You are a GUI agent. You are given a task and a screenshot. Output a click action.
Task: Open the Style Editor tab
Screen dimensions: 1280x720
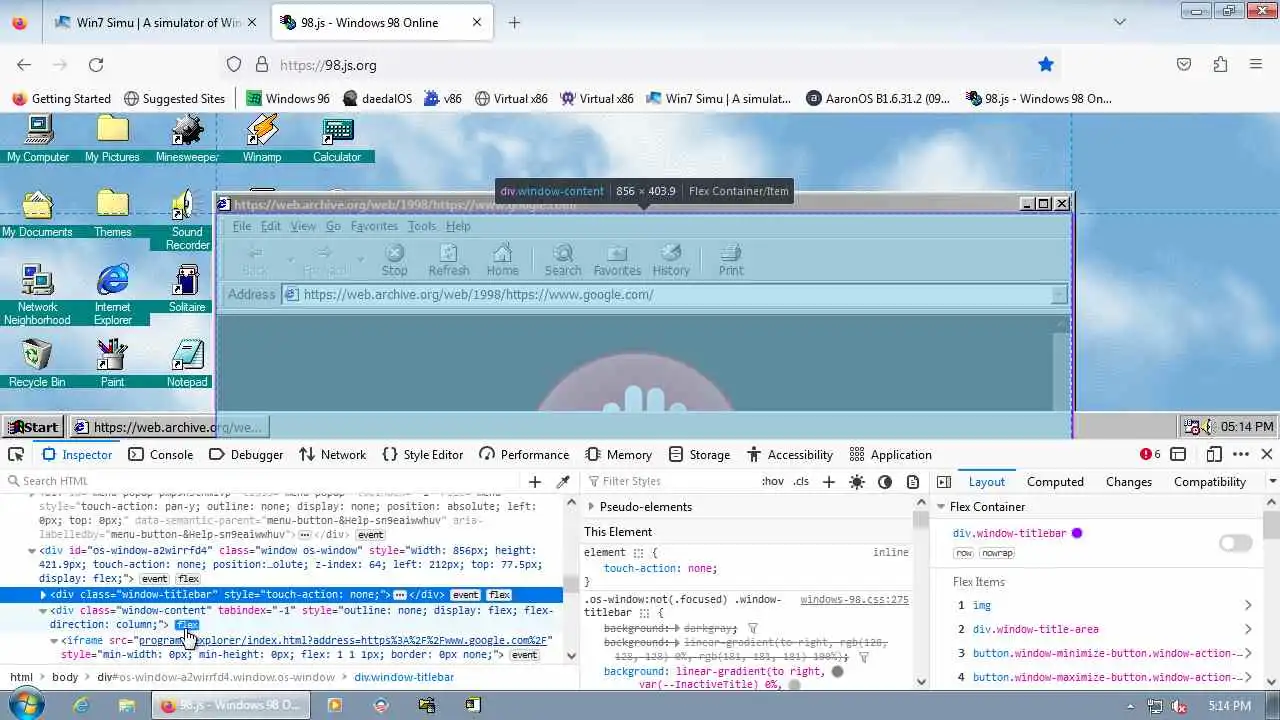click(423, 454)
